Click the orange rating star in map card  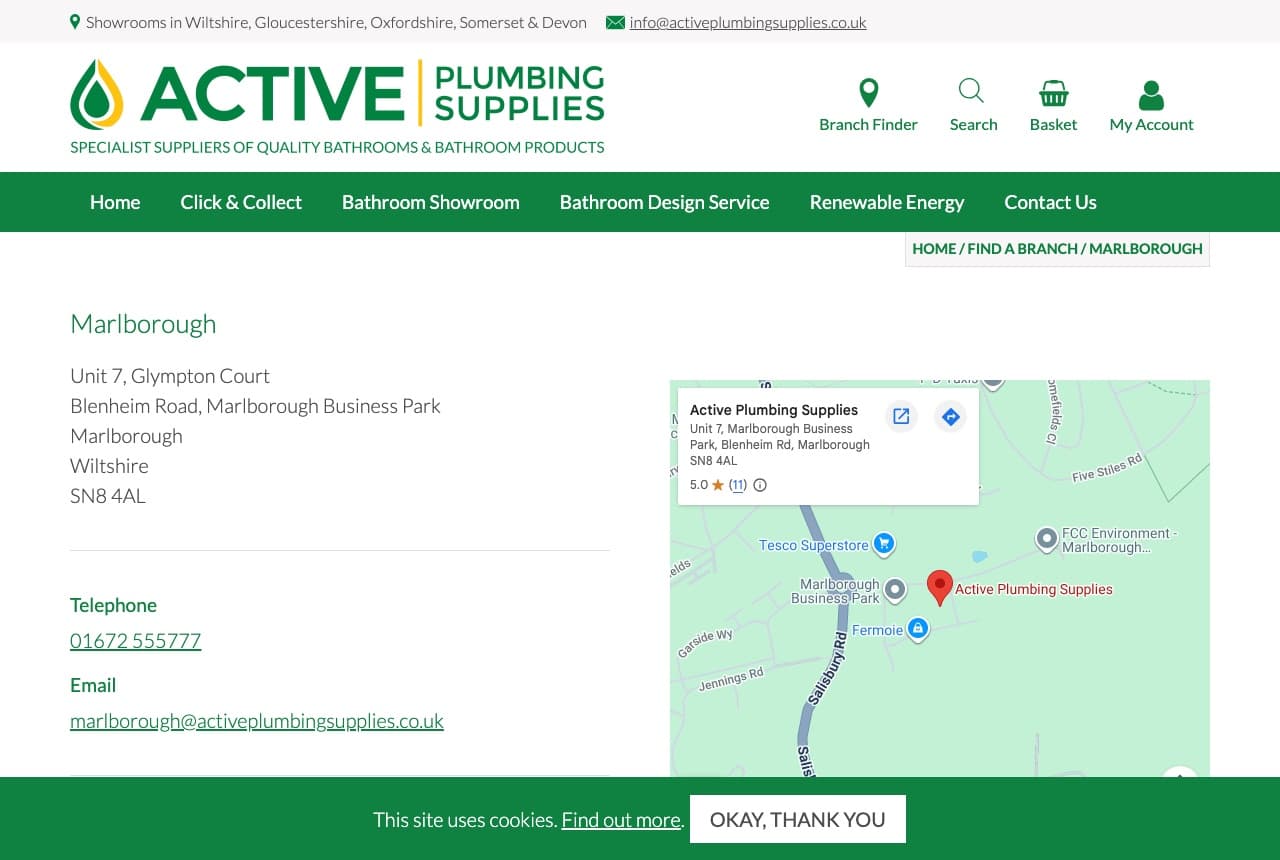[x=718, y=485]
